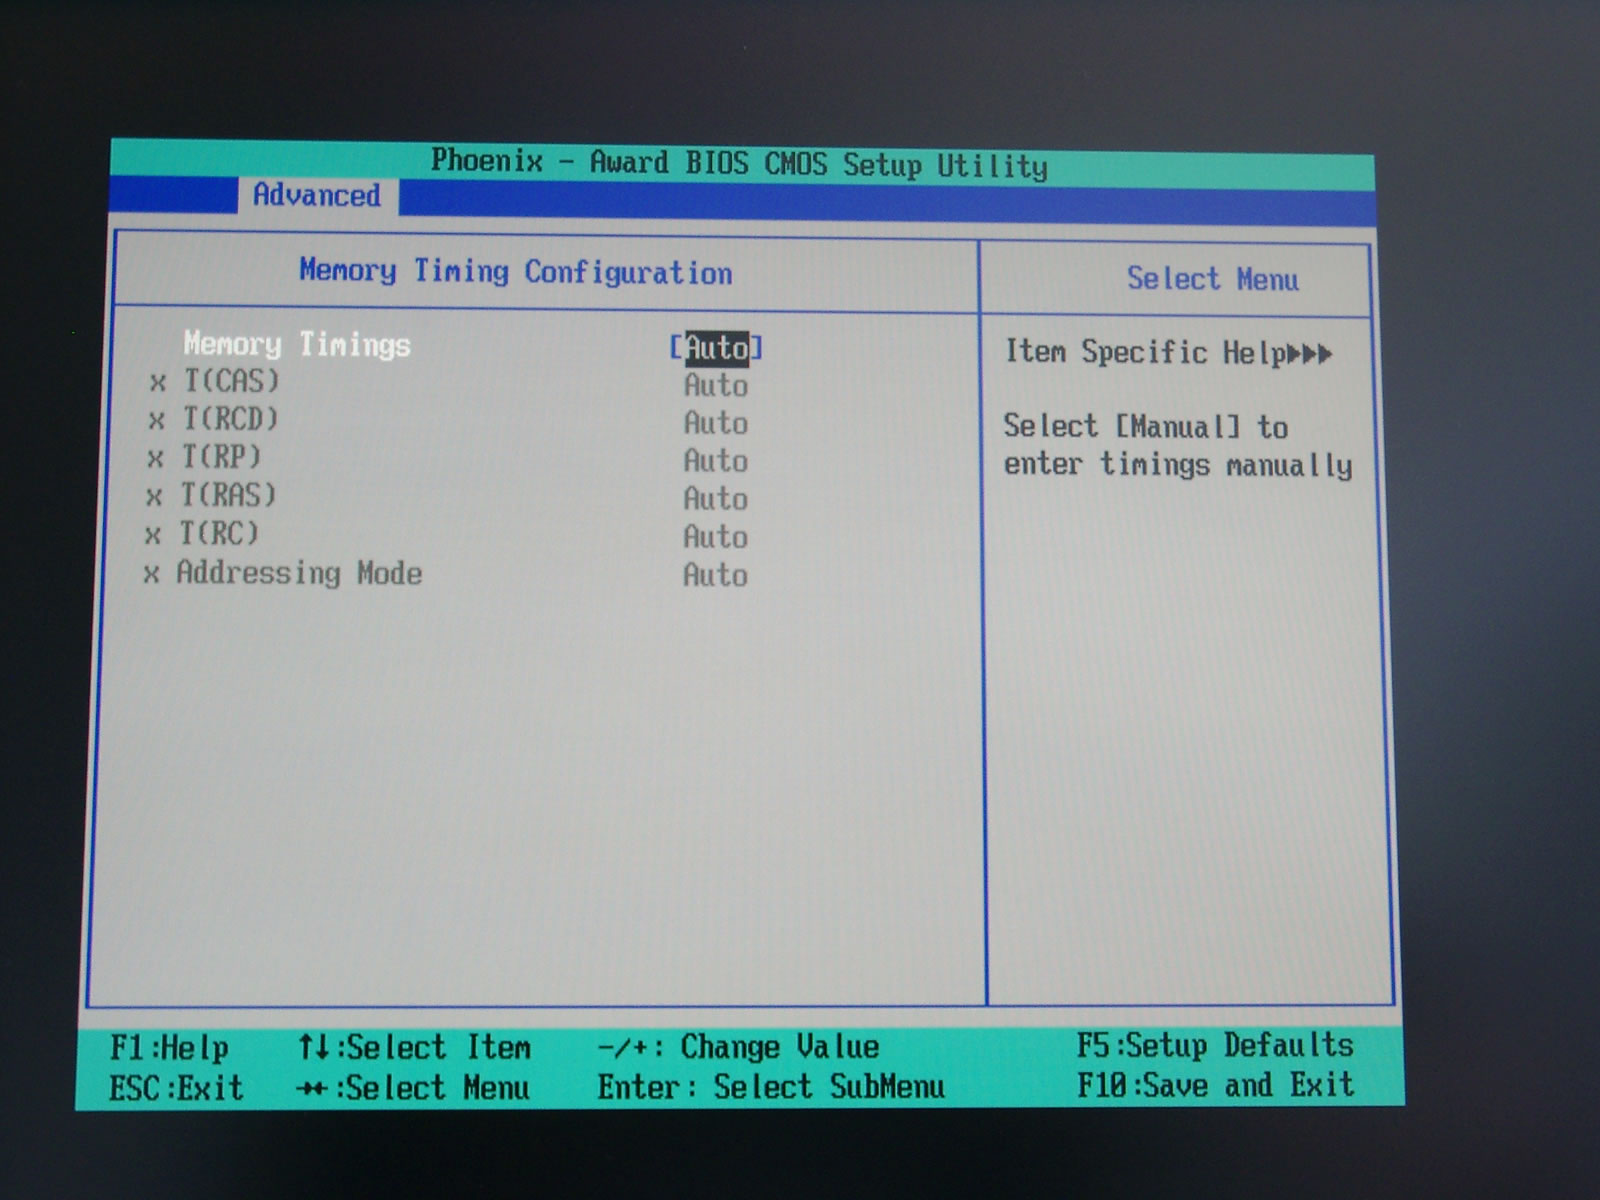Select the T(RC) row
Image resolution: width=1600 pixels, height=1200 pixels.
tap(448, 535)
